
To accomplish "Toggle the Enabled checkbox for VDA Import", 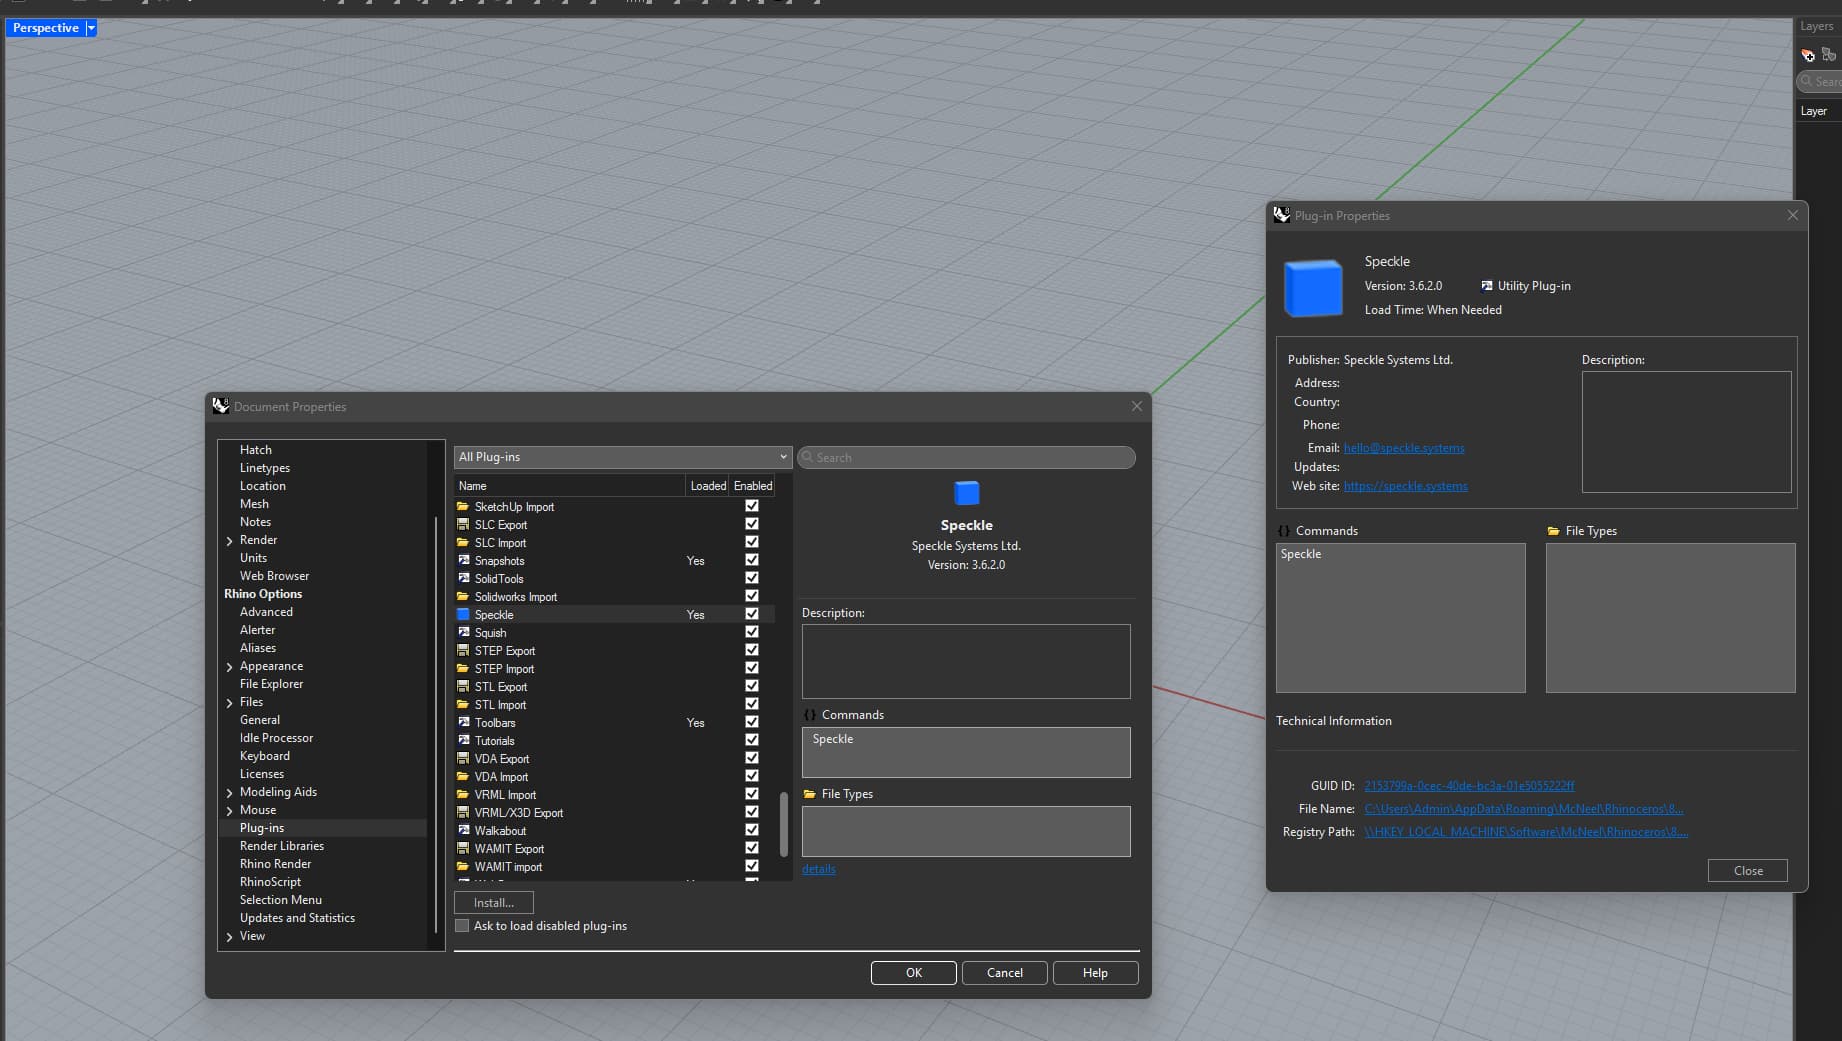I will coord(752,776).
